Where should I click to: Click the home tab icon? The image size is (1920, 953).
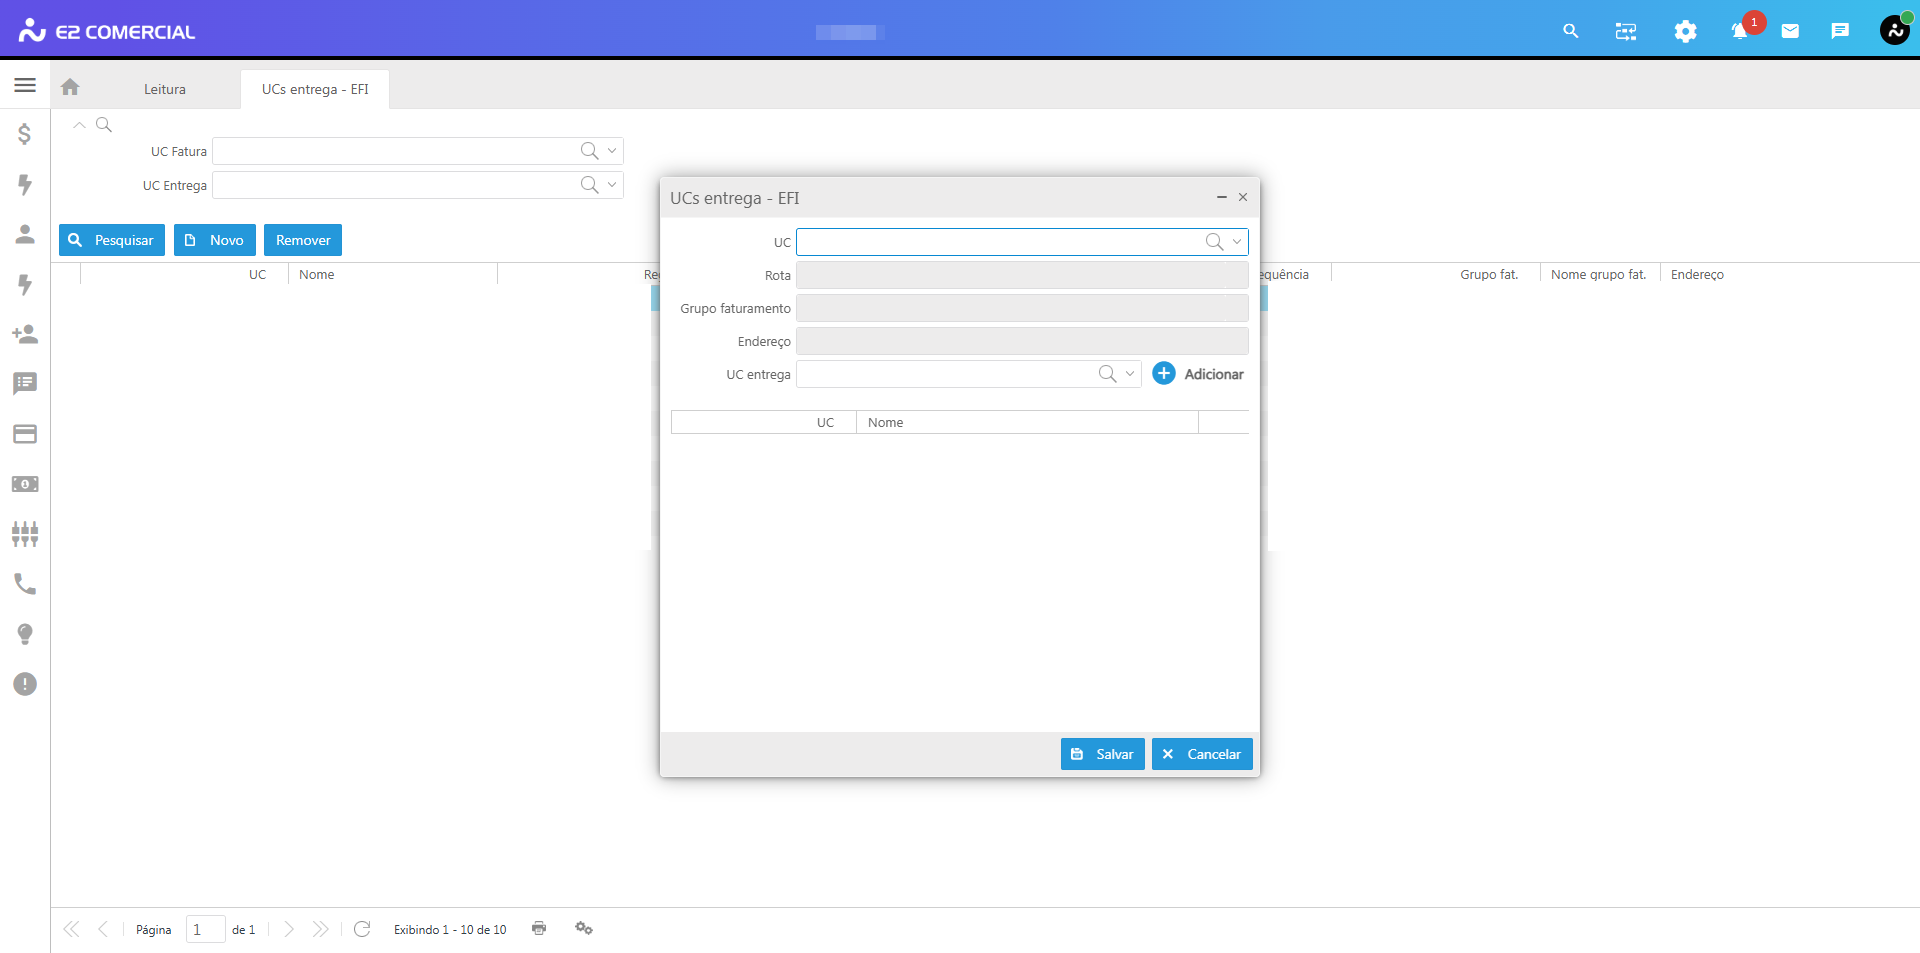(70, 88)
